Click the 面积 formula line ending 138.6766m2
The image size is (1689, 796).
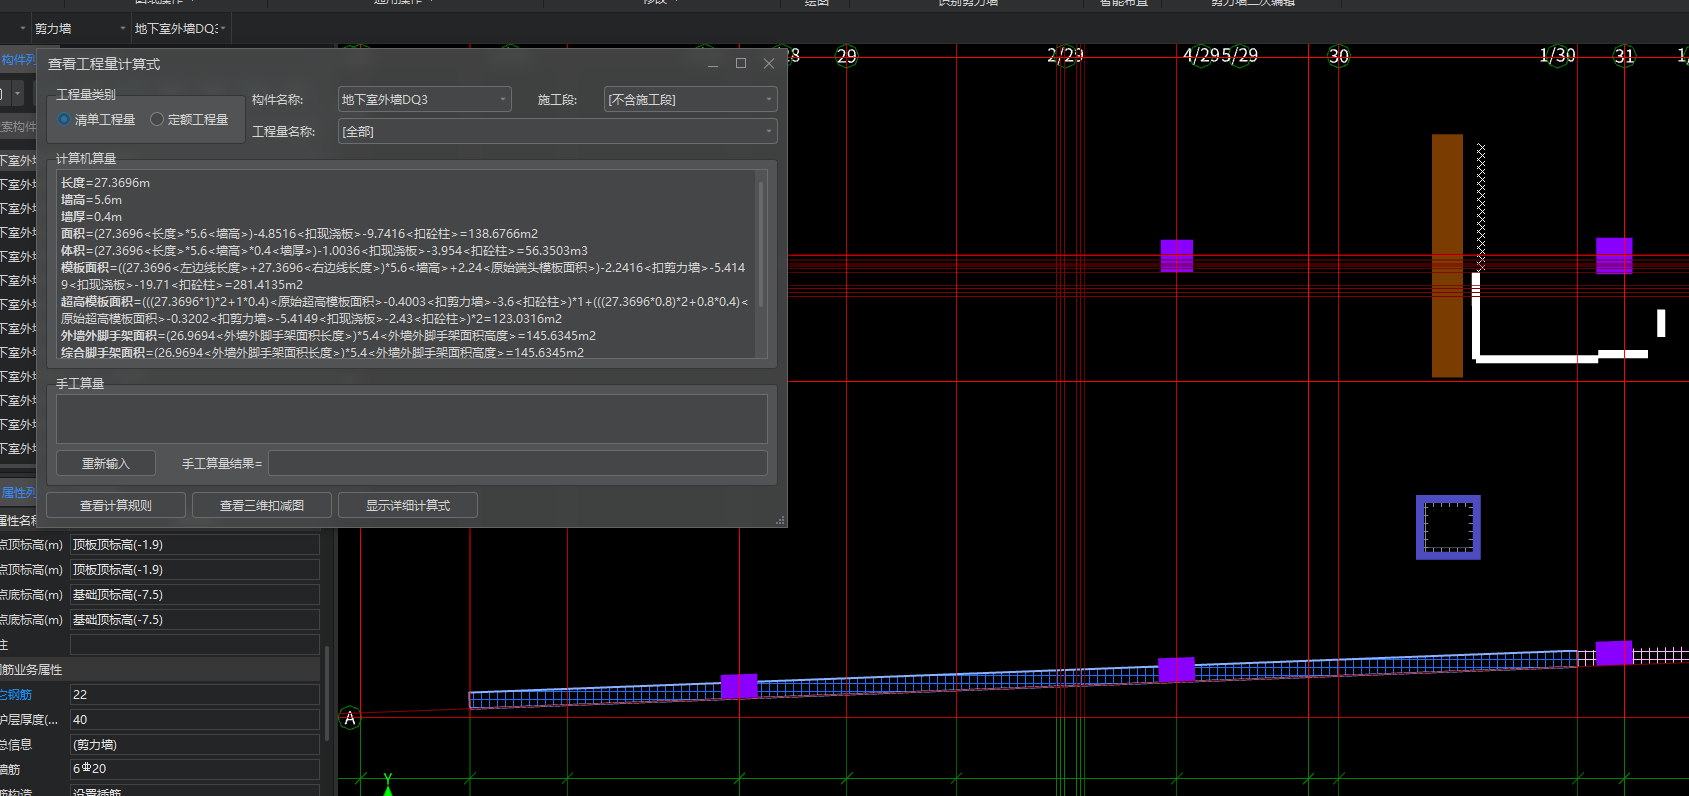299,234
